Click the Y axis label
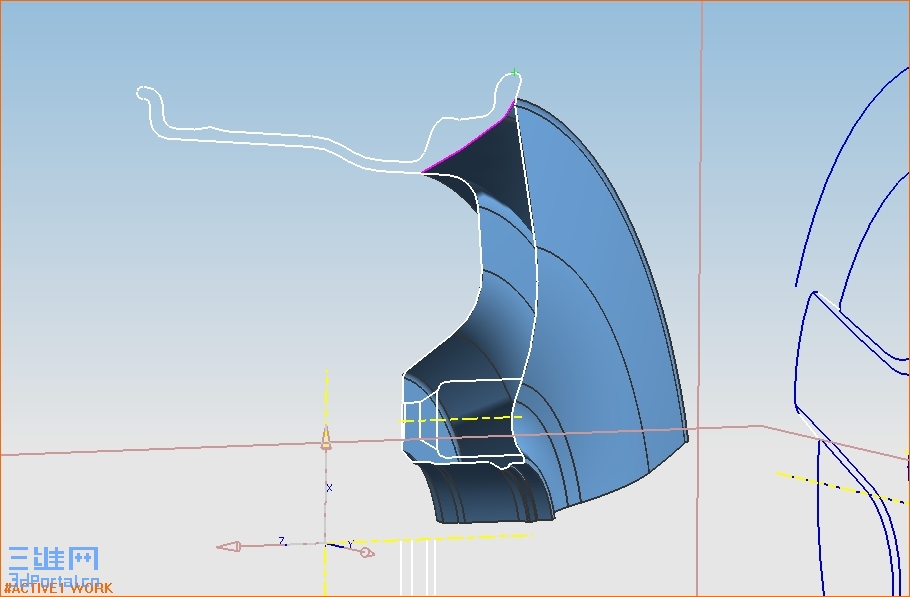This screenshot has height=597, width=910. (x=350, y=544)
